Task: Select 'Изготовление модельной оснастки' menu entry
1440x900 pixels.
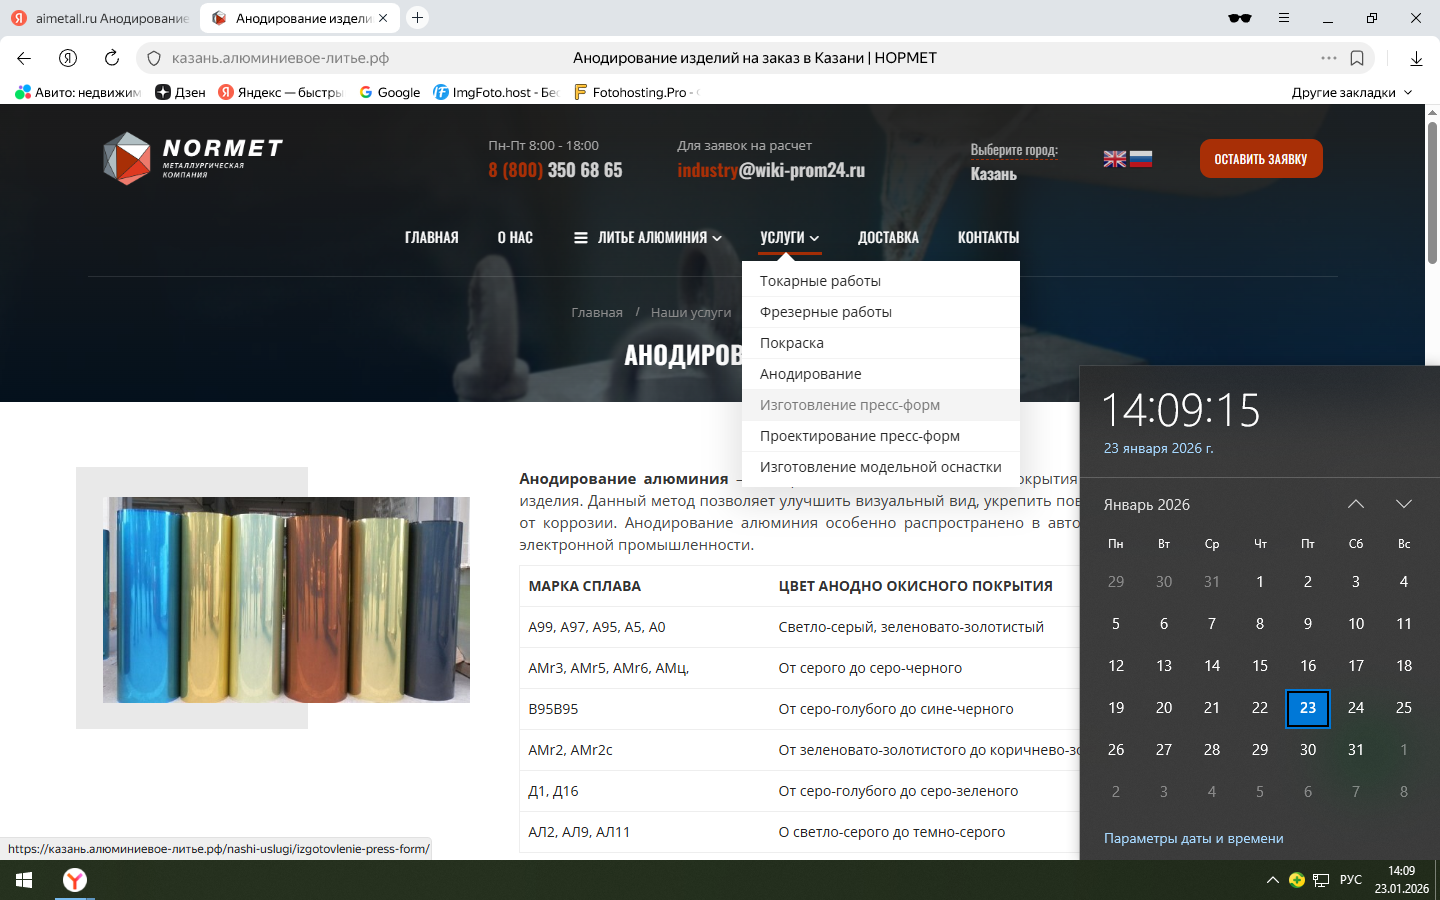Action: [881, 467]
